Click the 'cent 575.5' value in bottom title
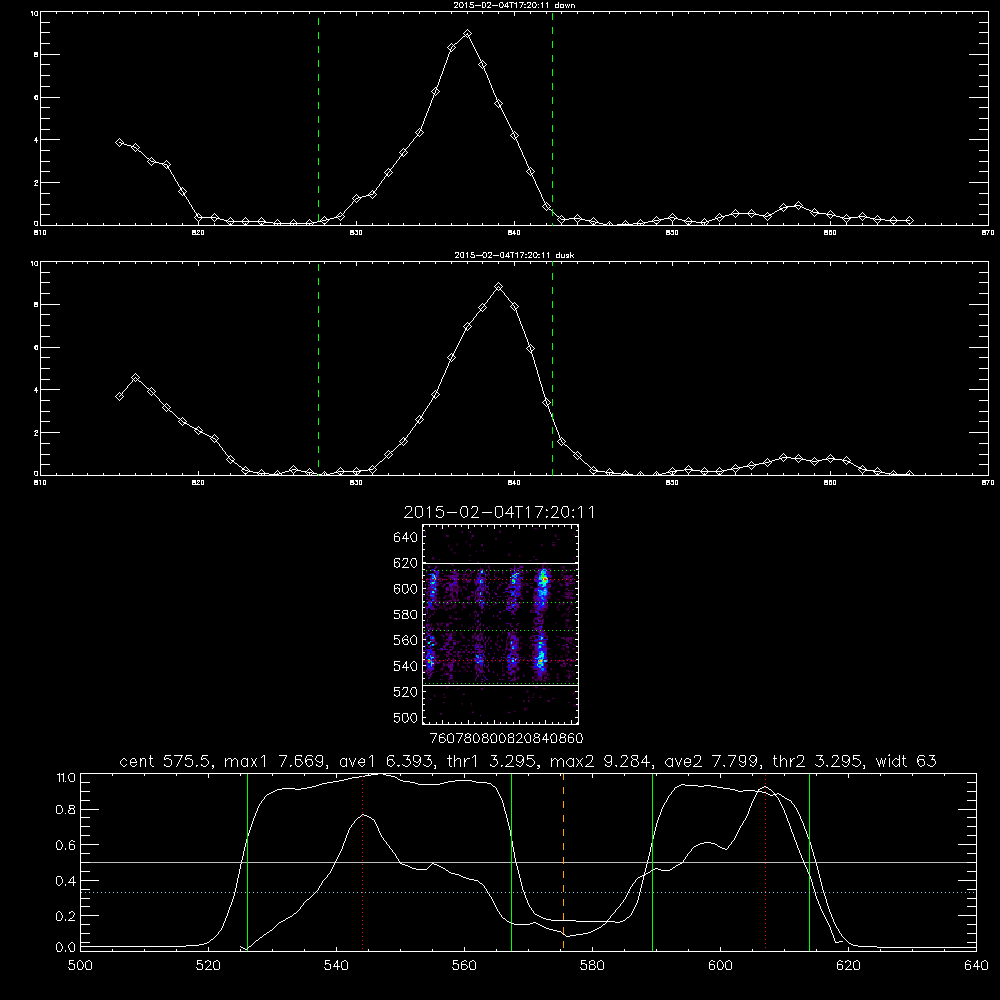1000x1000 pixels. 166,761
